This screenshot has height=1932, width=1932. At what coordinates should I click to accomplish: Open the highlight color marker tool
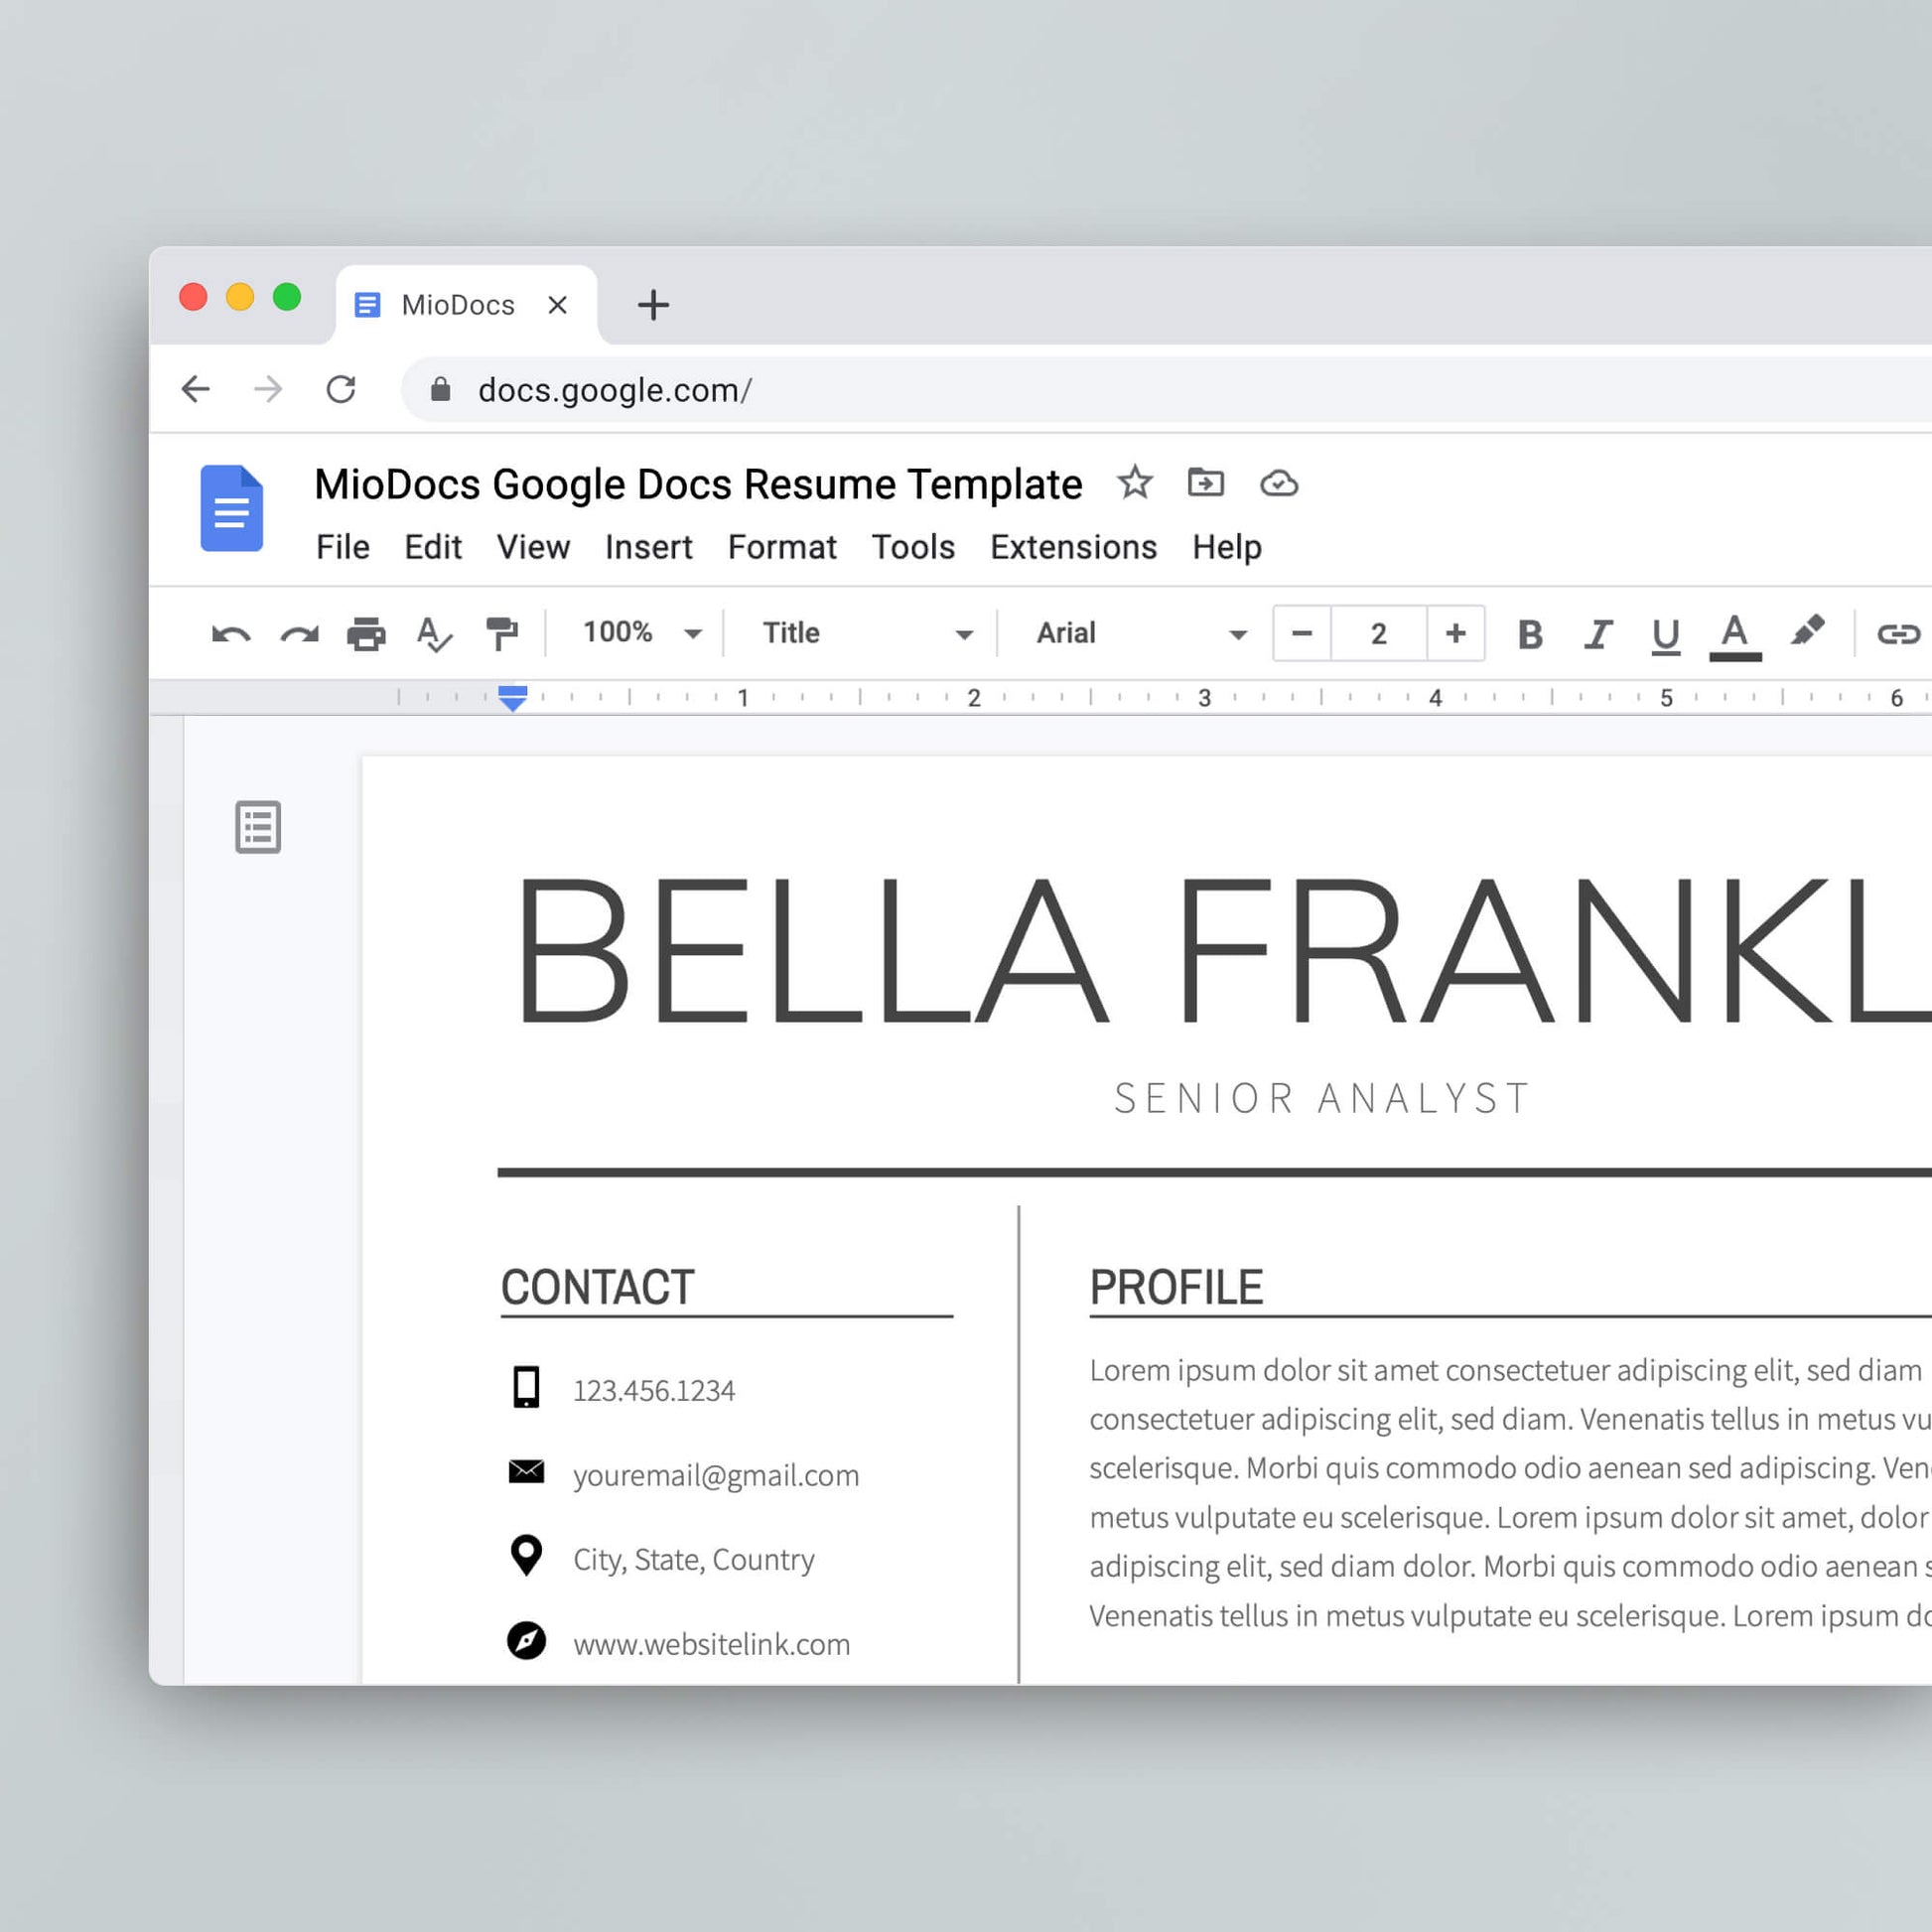(1806, 632)
